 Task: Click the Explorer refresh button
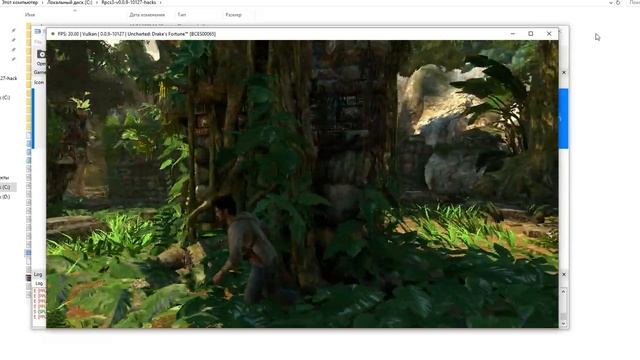(618, 2)
